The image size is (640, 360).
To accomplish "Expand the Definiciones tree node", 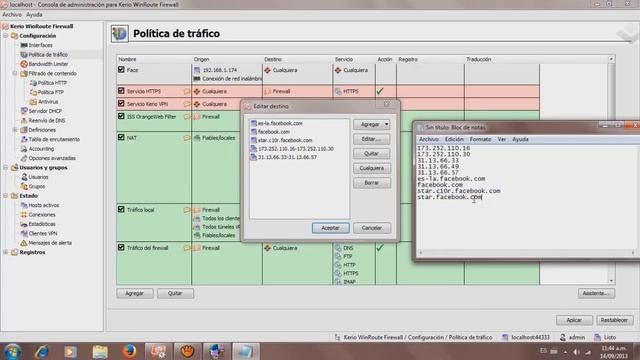I will click(15, 130).
